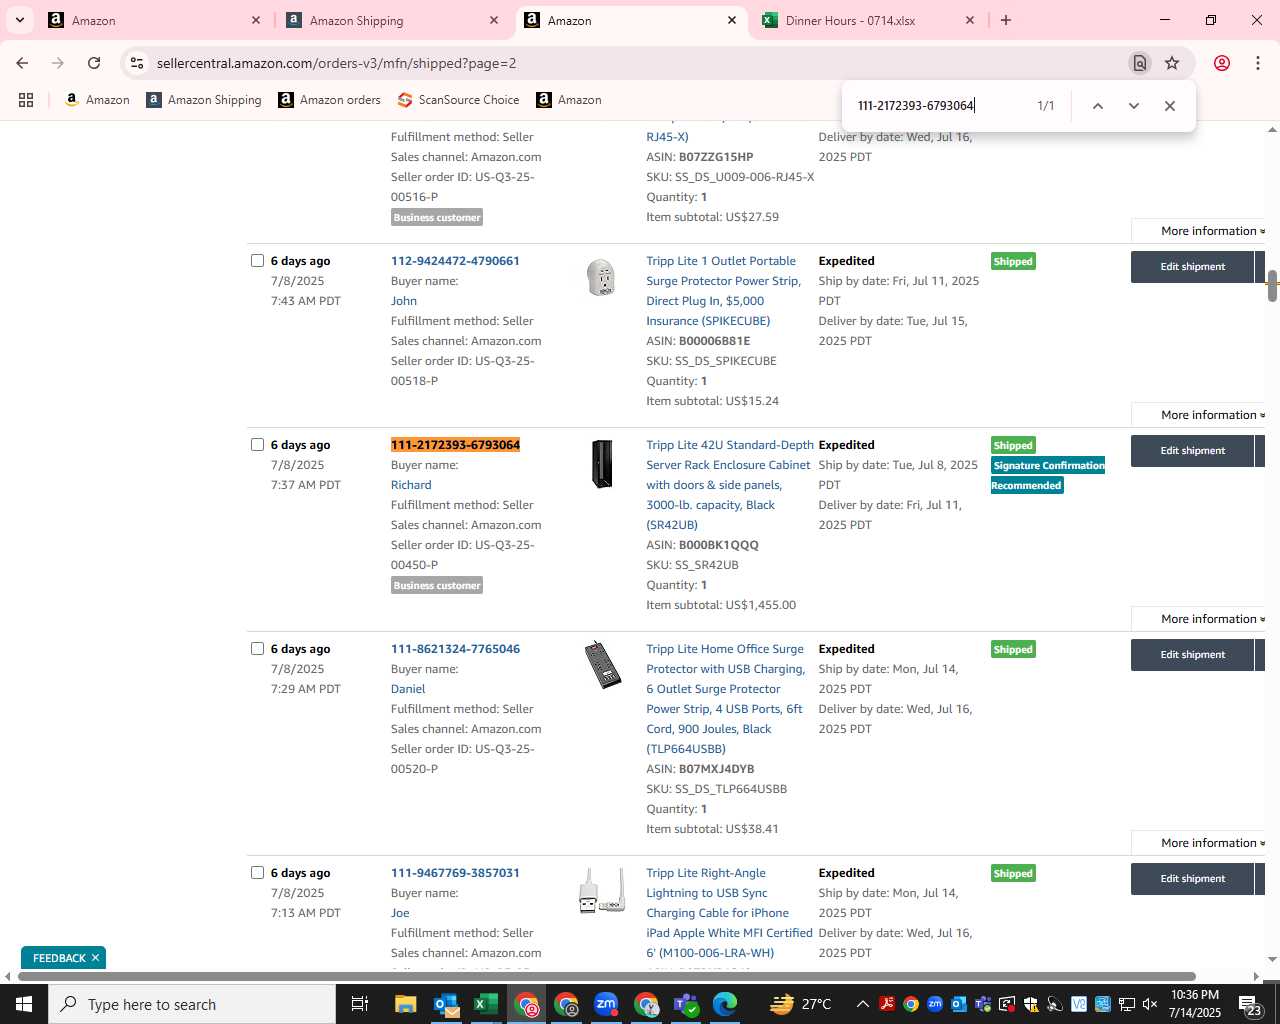The height and width of the screenshot is (1024, 1280).
Task: Click the server rack cabinet product thumbnail
Action: click(x=602, y=464)
